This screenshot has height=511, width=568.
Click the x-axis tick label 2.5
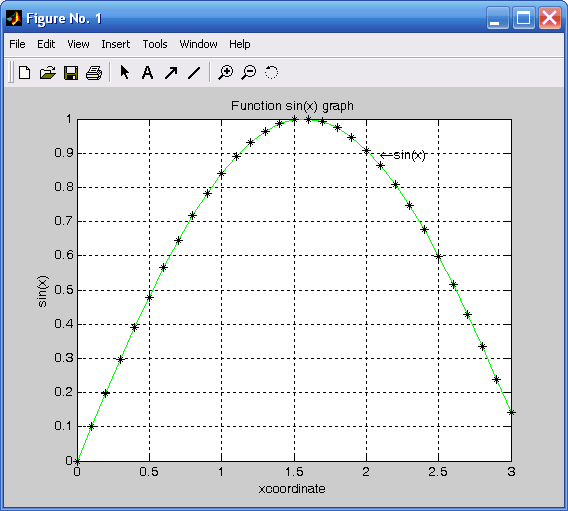pos(438,472)
